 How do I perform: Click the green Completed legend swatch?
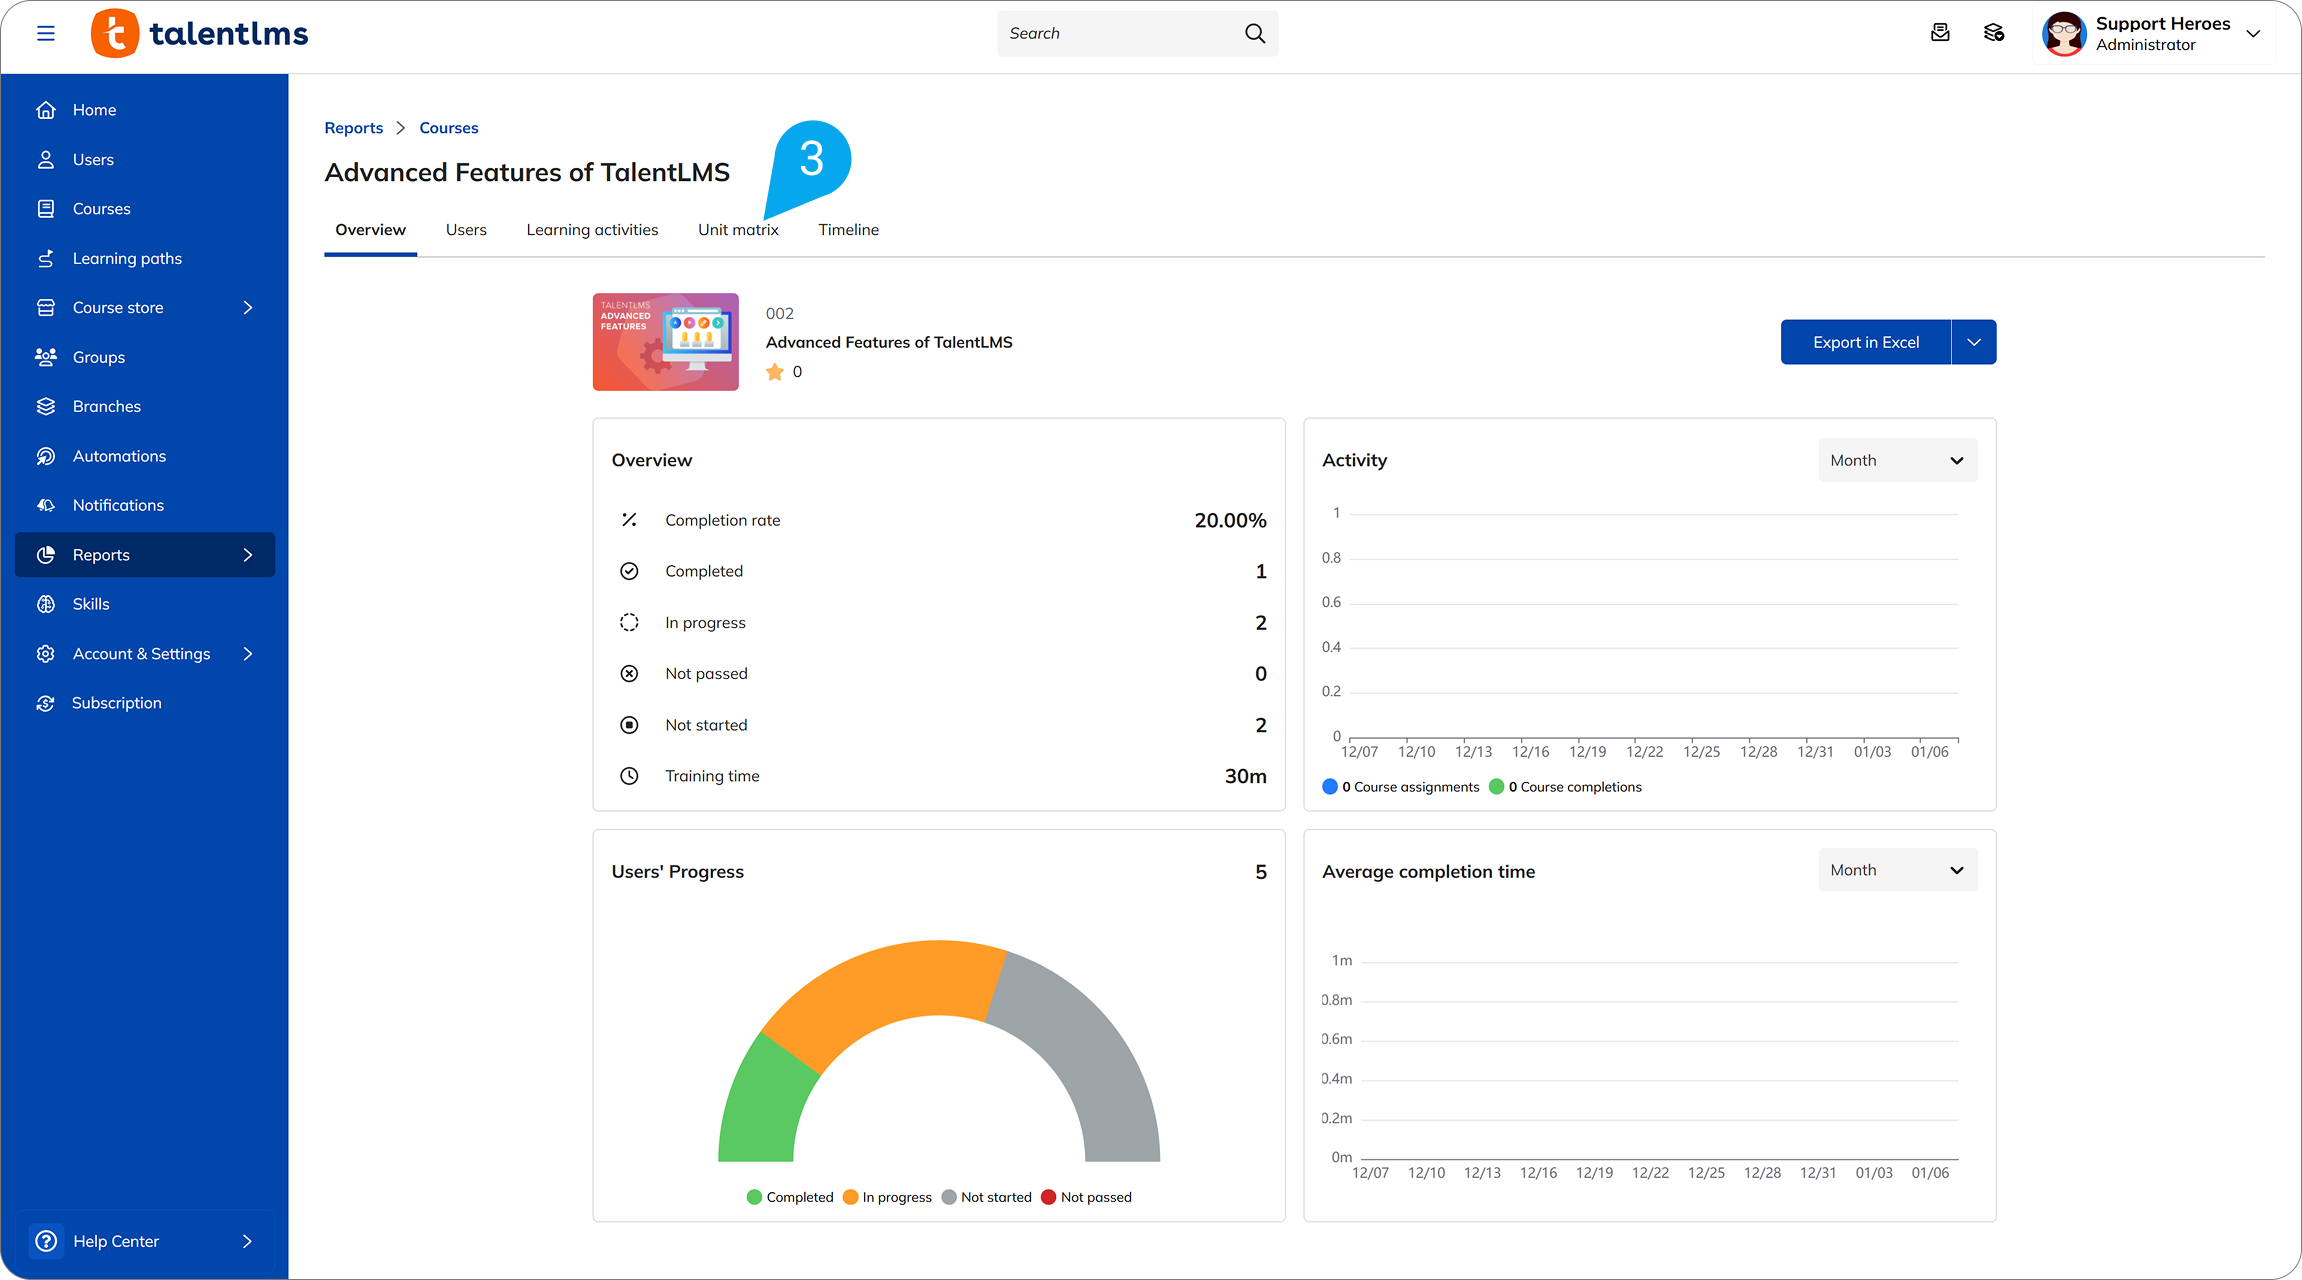tap(753, 1197)
